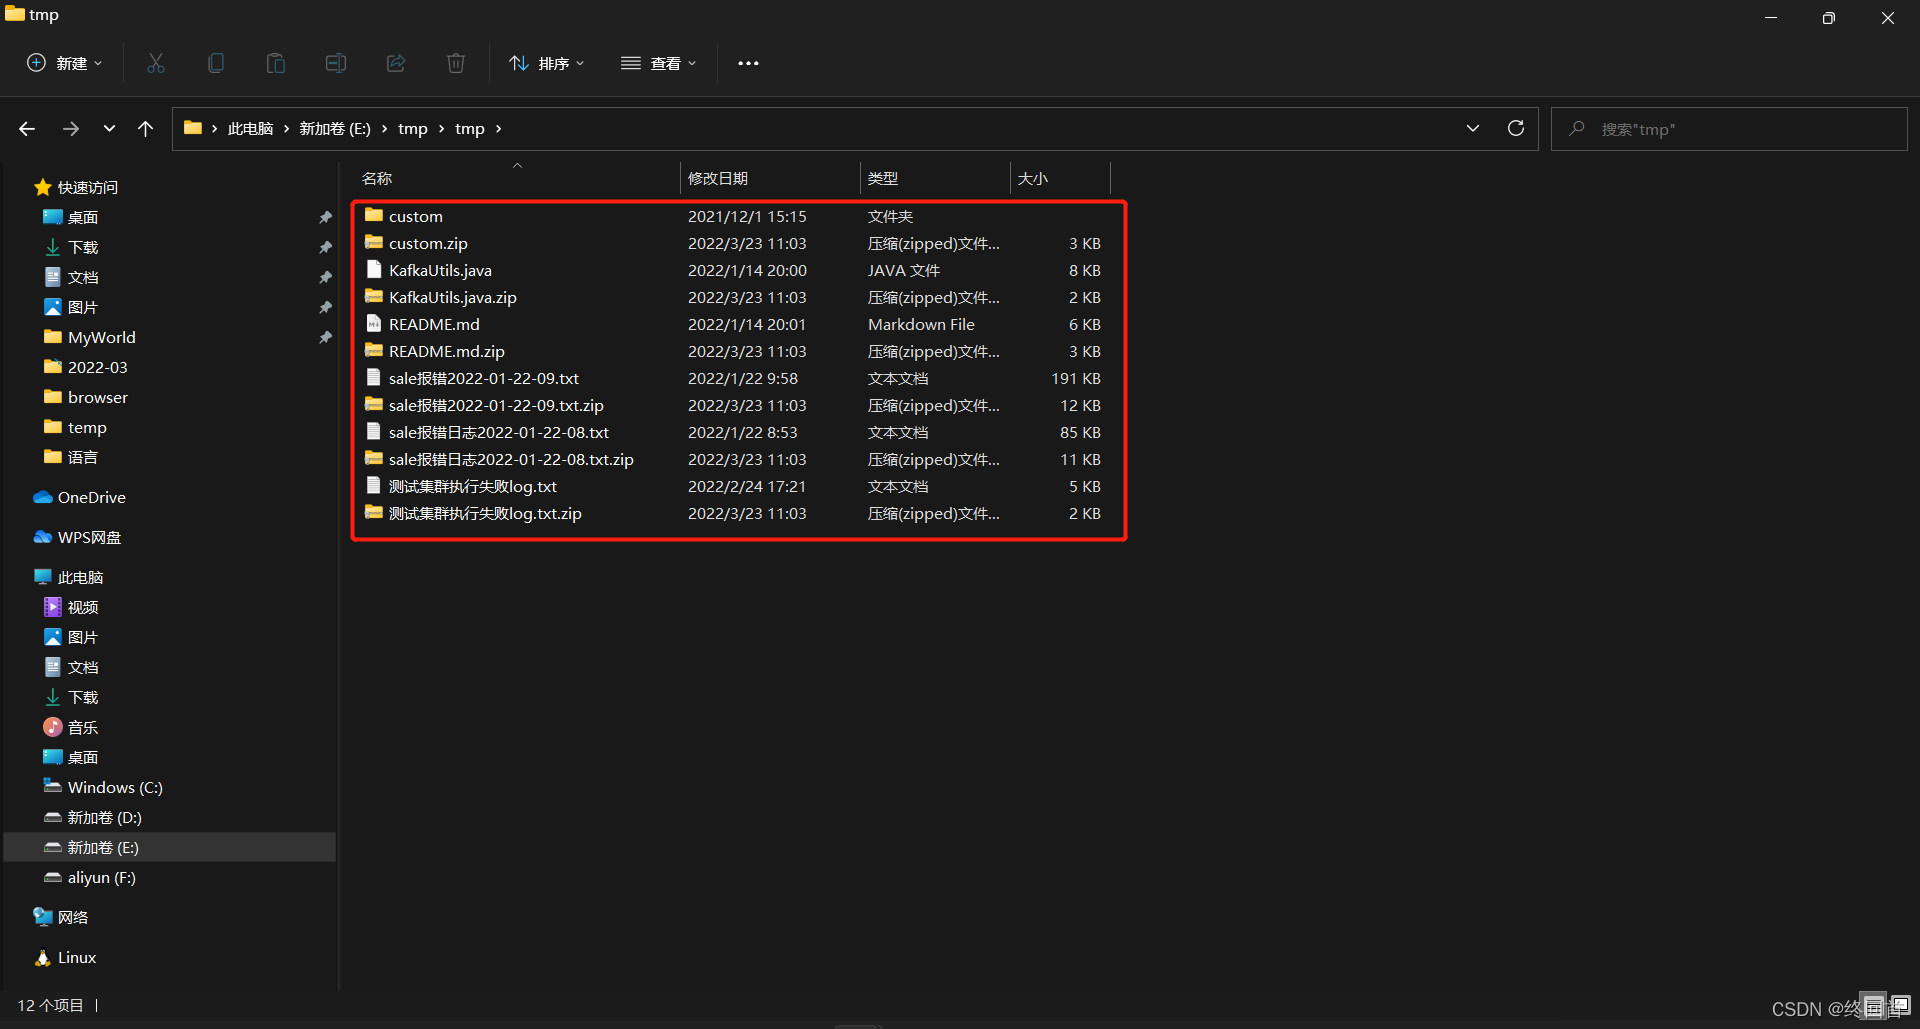This screenshot has height=1029, width=1920.
Task: Go back with the left arrow
Action: (27, 129)
